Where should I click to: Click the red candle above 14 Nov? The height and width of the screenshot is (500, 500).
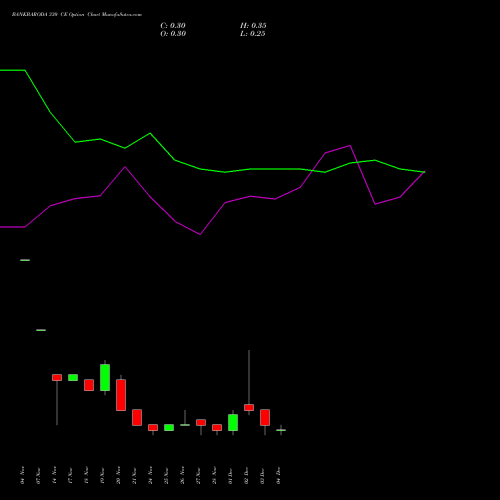tap(57, 377)
